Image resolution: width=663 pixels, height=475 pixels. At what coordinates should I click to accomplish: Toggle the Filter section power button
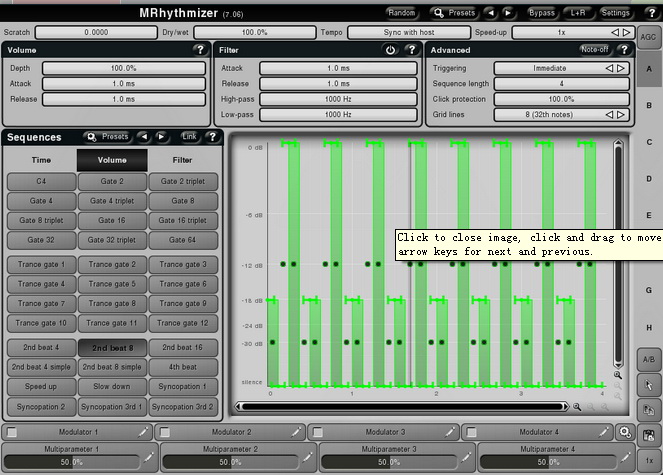click(390, 49)
